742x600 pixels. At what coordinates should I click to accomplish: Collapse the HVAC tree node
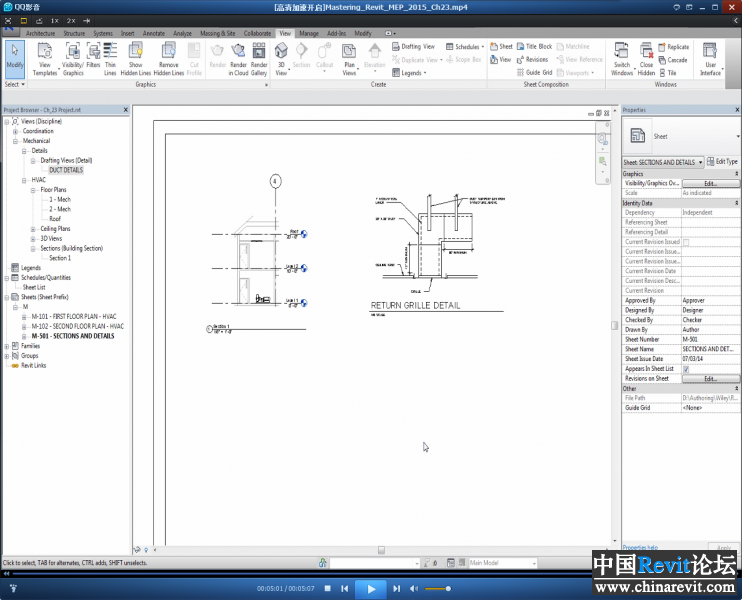pyautogui.click(x=24, y=180)
